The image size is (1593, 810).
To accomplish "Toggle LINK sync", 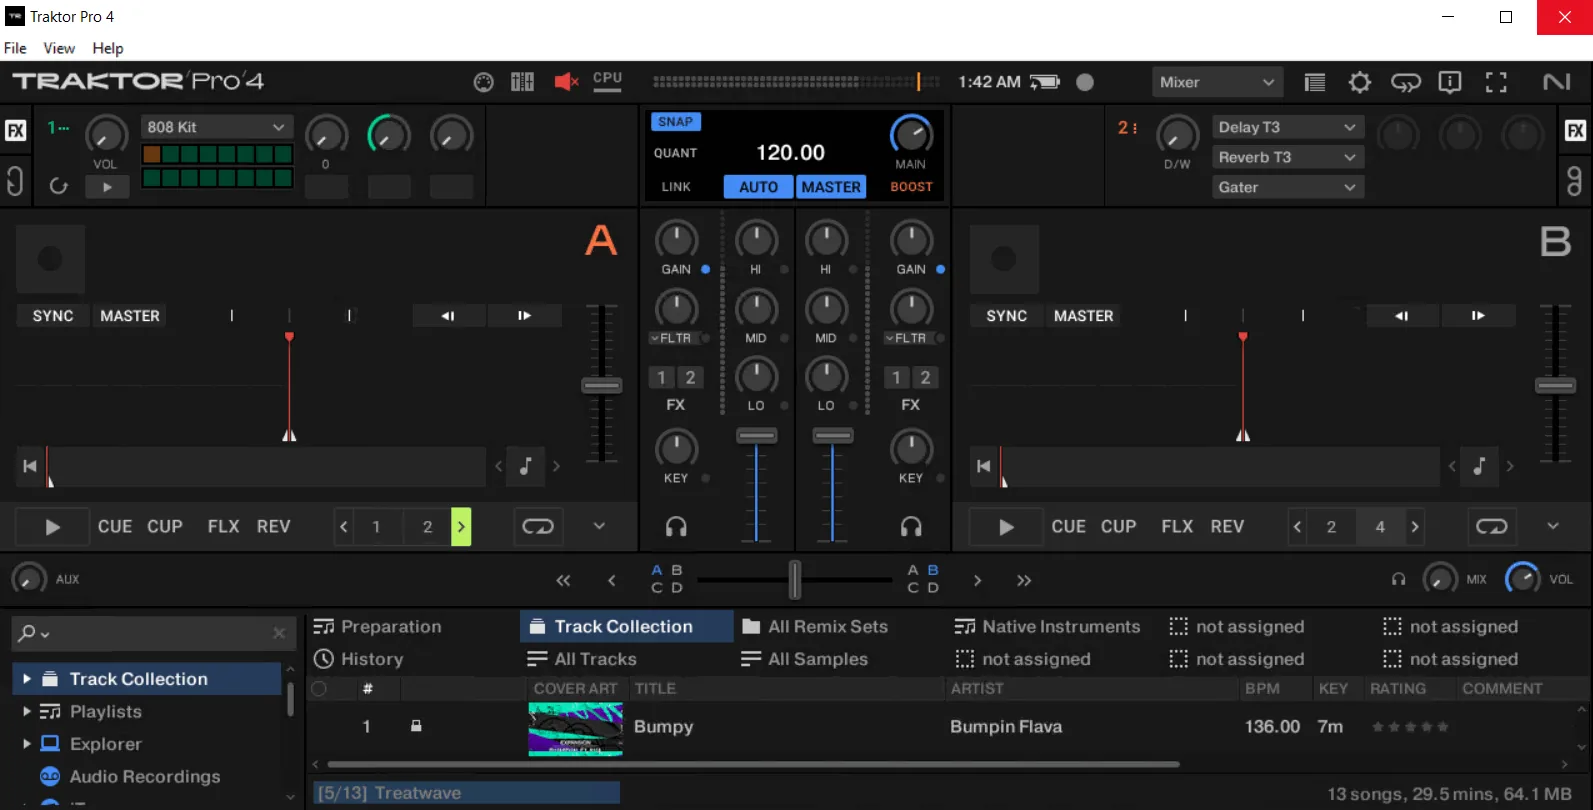I will click(x=676, y=187).
